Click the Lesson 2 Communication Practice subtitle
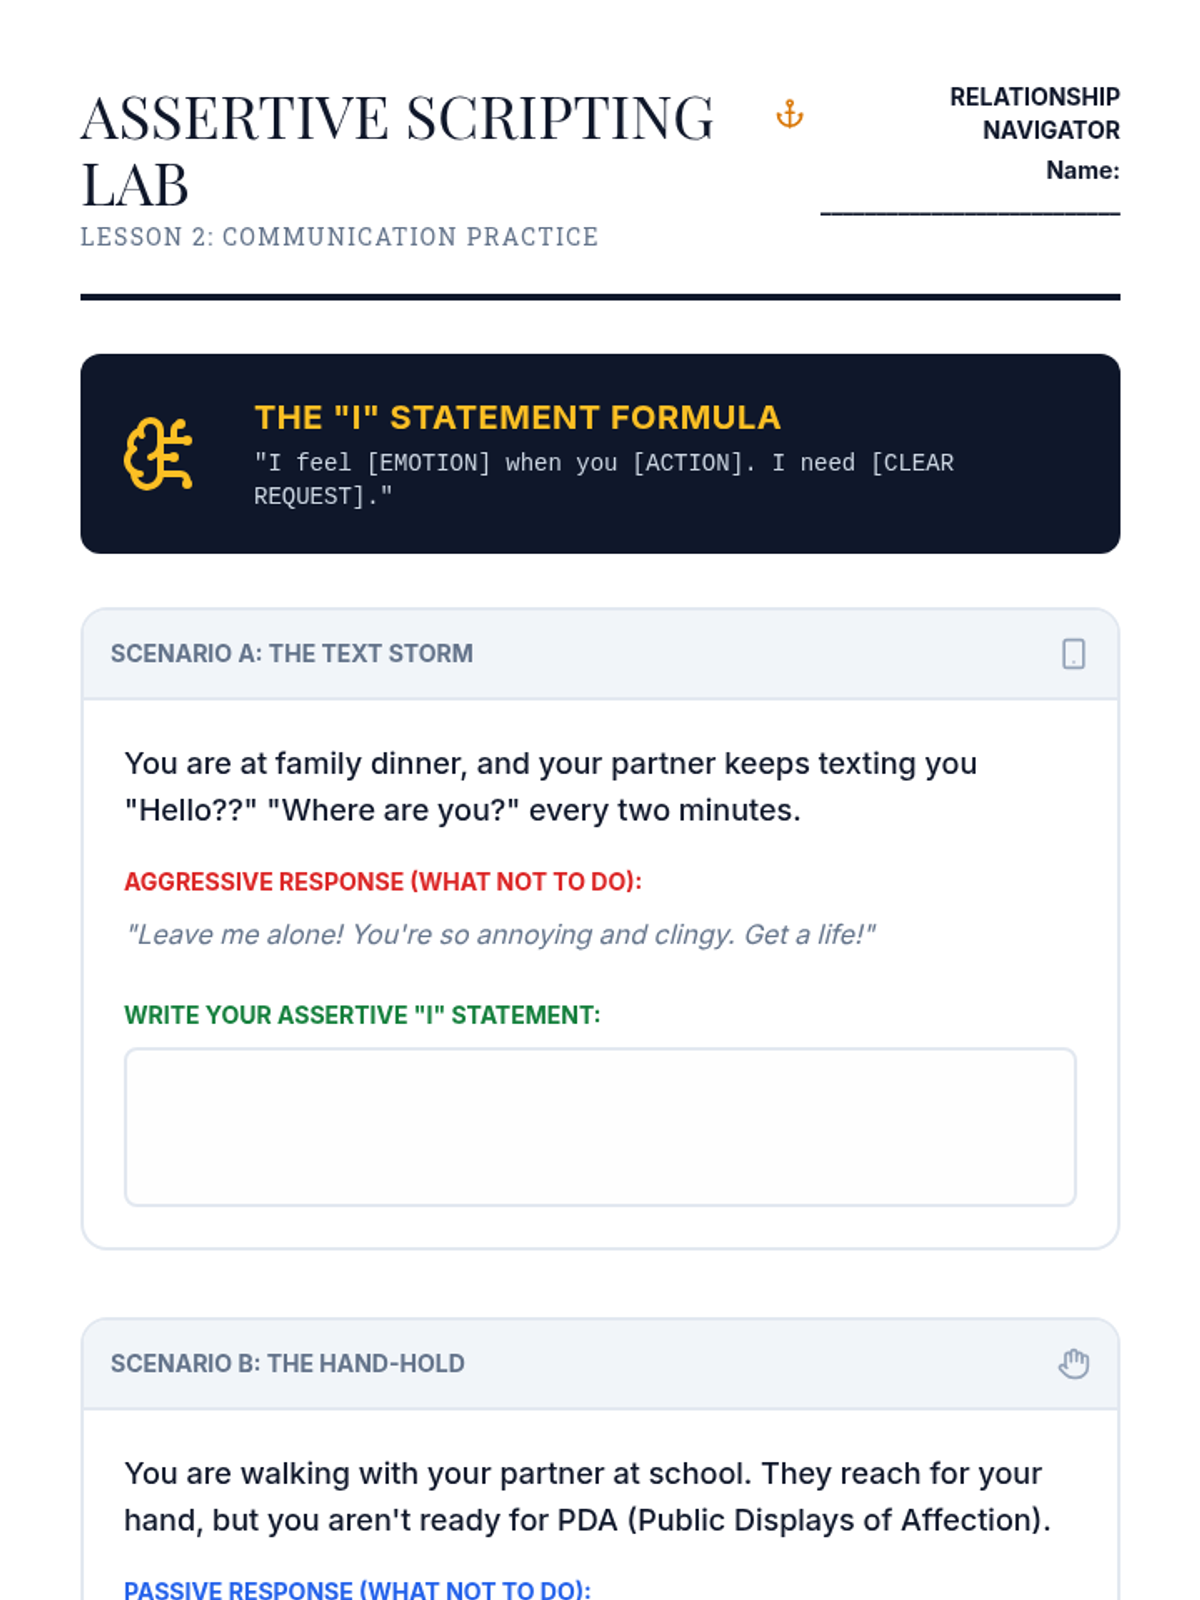This screenshot has height=1600, width=1200. click(339, 237)
